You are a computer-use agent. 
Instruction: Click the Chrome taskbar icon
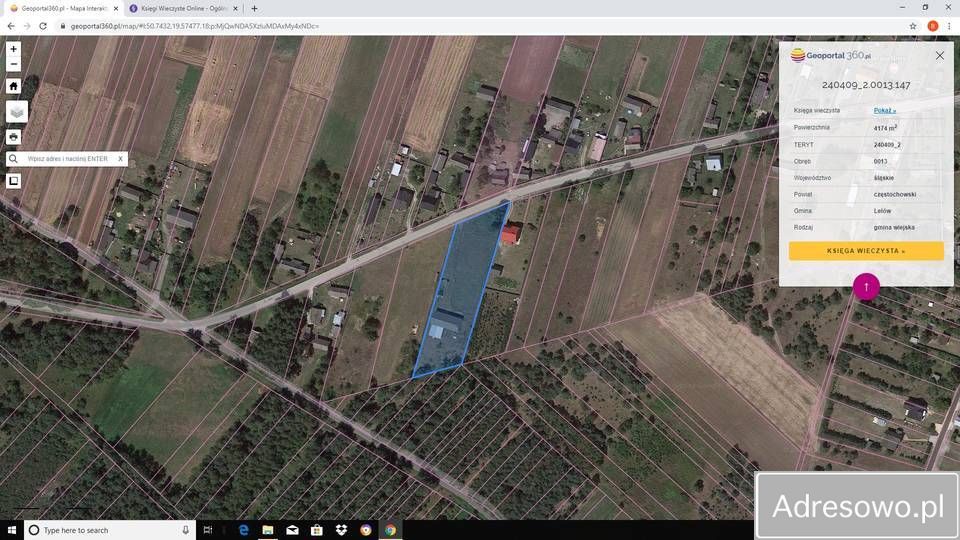click(x=390, y=530)
